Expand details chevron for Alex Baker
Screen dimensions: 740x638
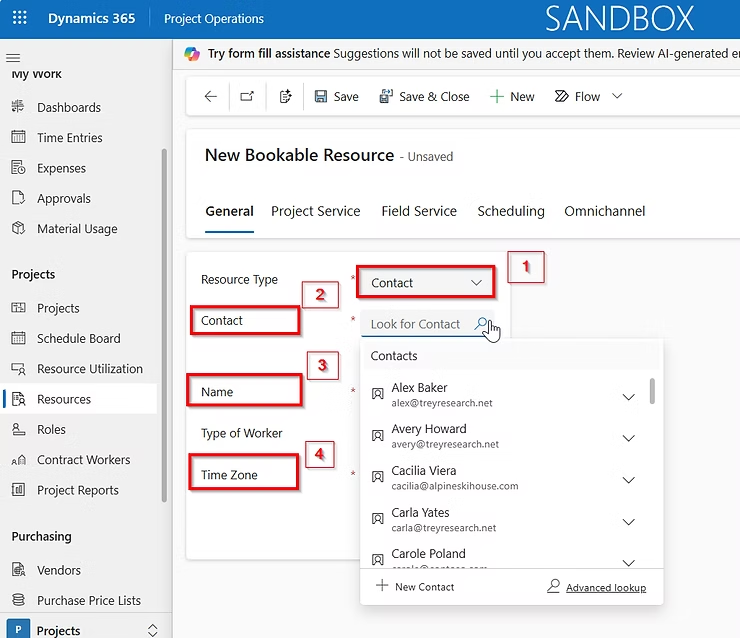click(x=628, y=397)
